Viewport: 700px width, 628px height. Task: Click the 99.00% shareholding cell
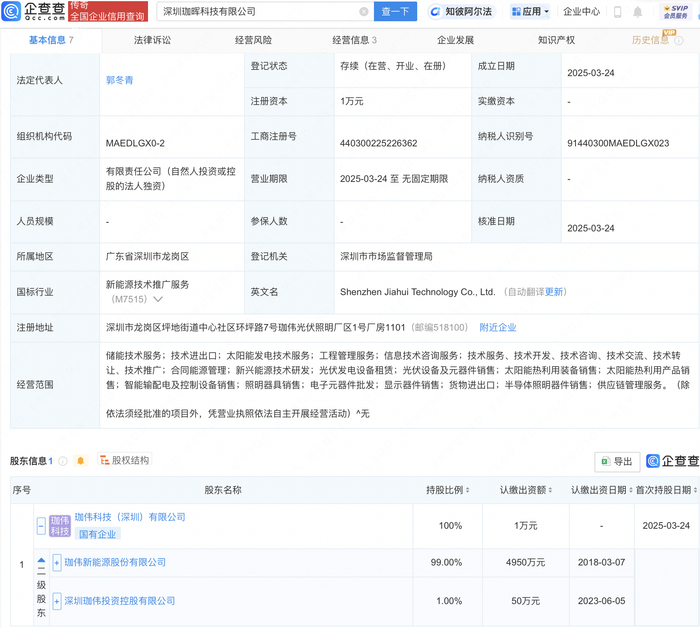click(x=446, y=562)
